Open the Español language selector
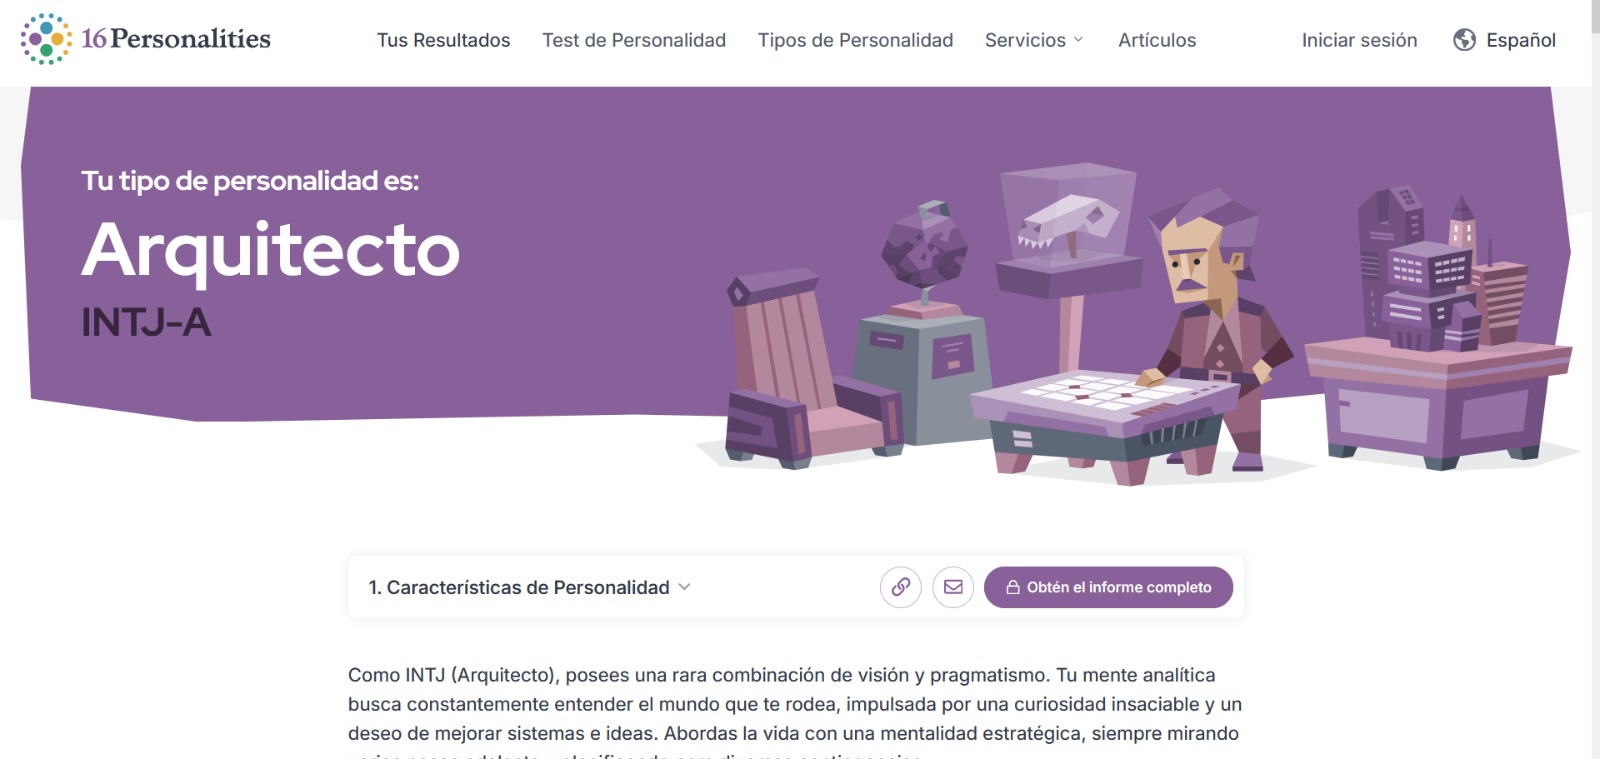The height and width of the screenshot is (759, 1600). 1504,40
